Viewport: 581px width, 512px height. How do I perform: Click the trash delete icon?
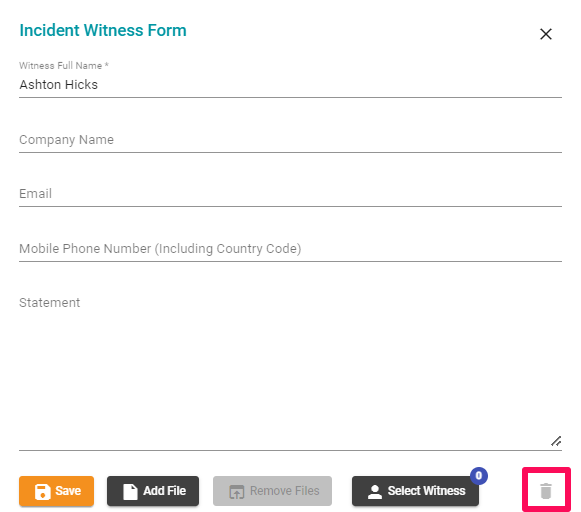coord(546,491)
